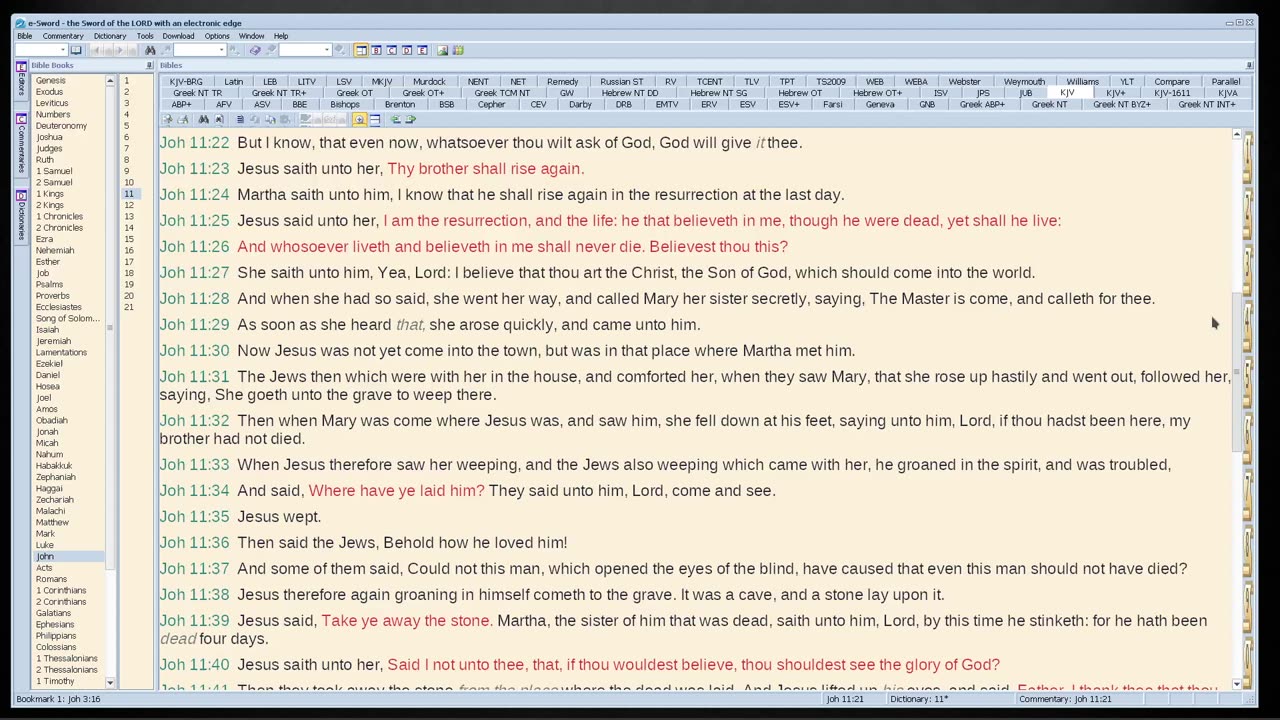The height and width of the screenshot is (720, 1280).
Task: Open the Dictionaries side tab
Action: point(20,215)
